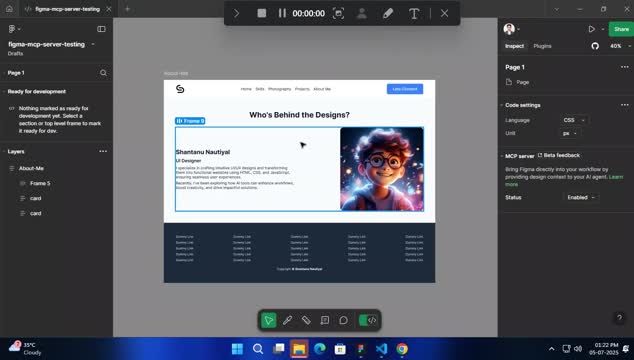Collapse the MCP server section

(502, 156)
